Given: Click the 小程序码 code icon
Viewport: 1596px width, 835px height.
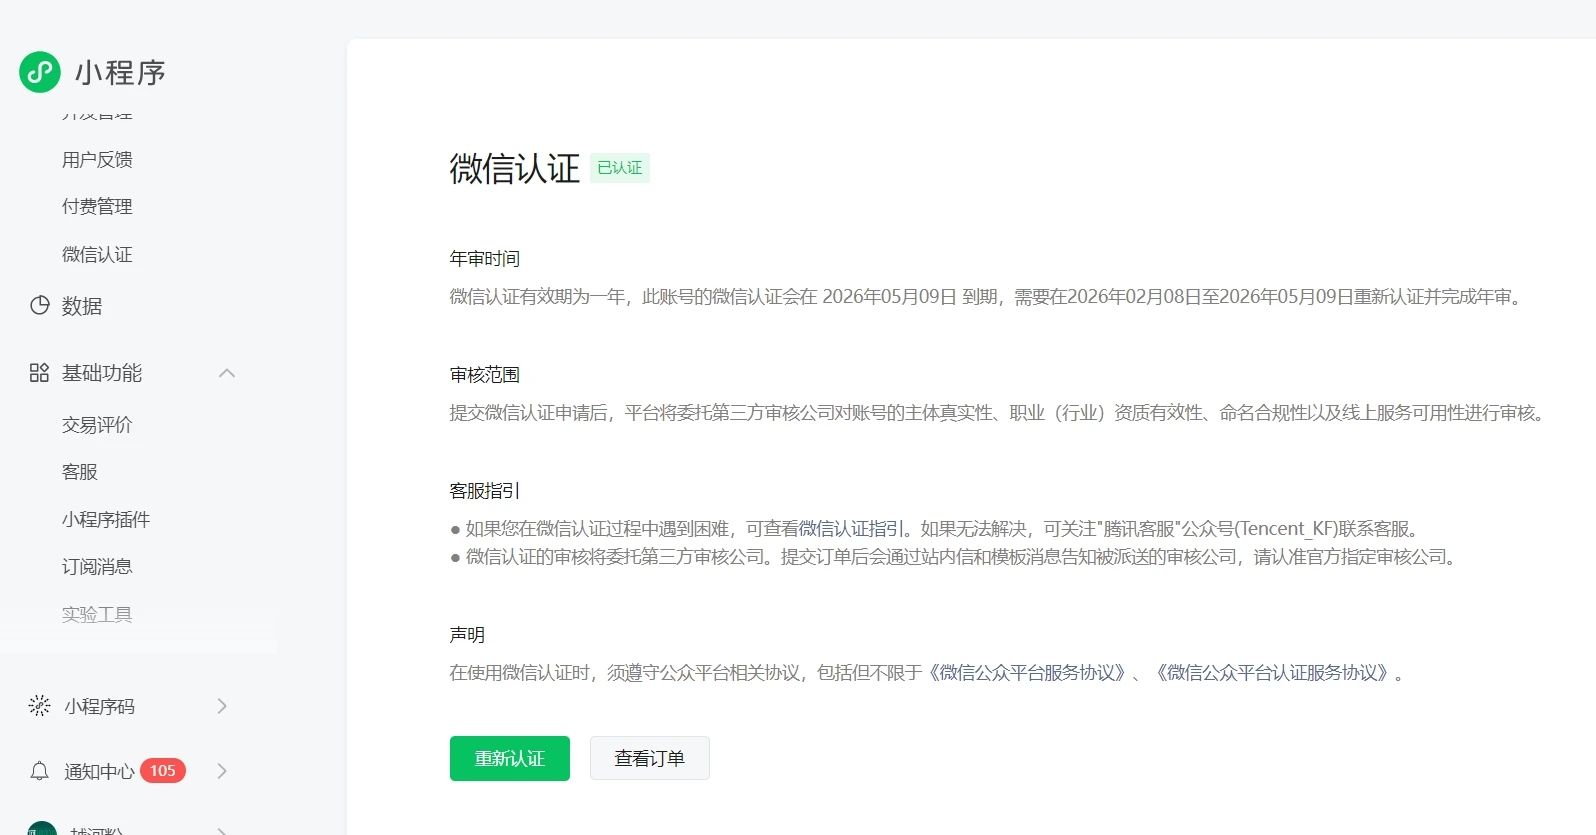Looking at the screenshot, I should [x=39, y=706].
